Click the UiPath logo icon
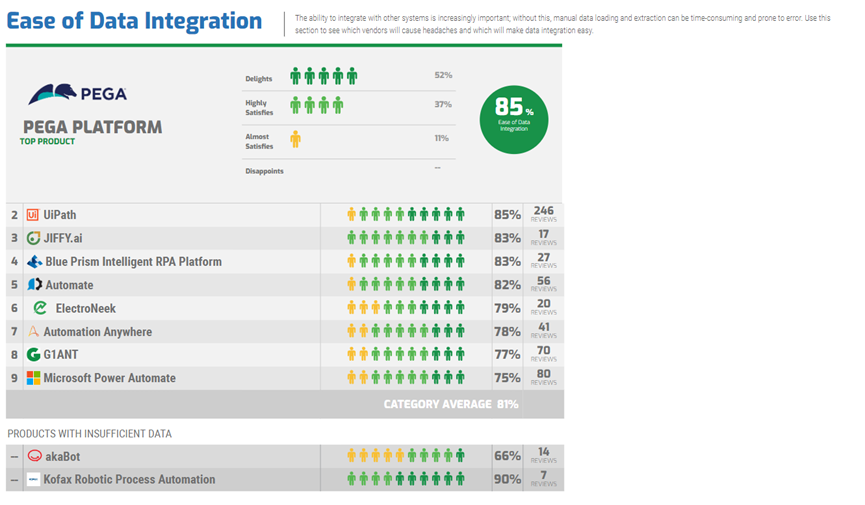Image resolution: width=865 pixels, height=505 pixels. click(x=33, y=215)
